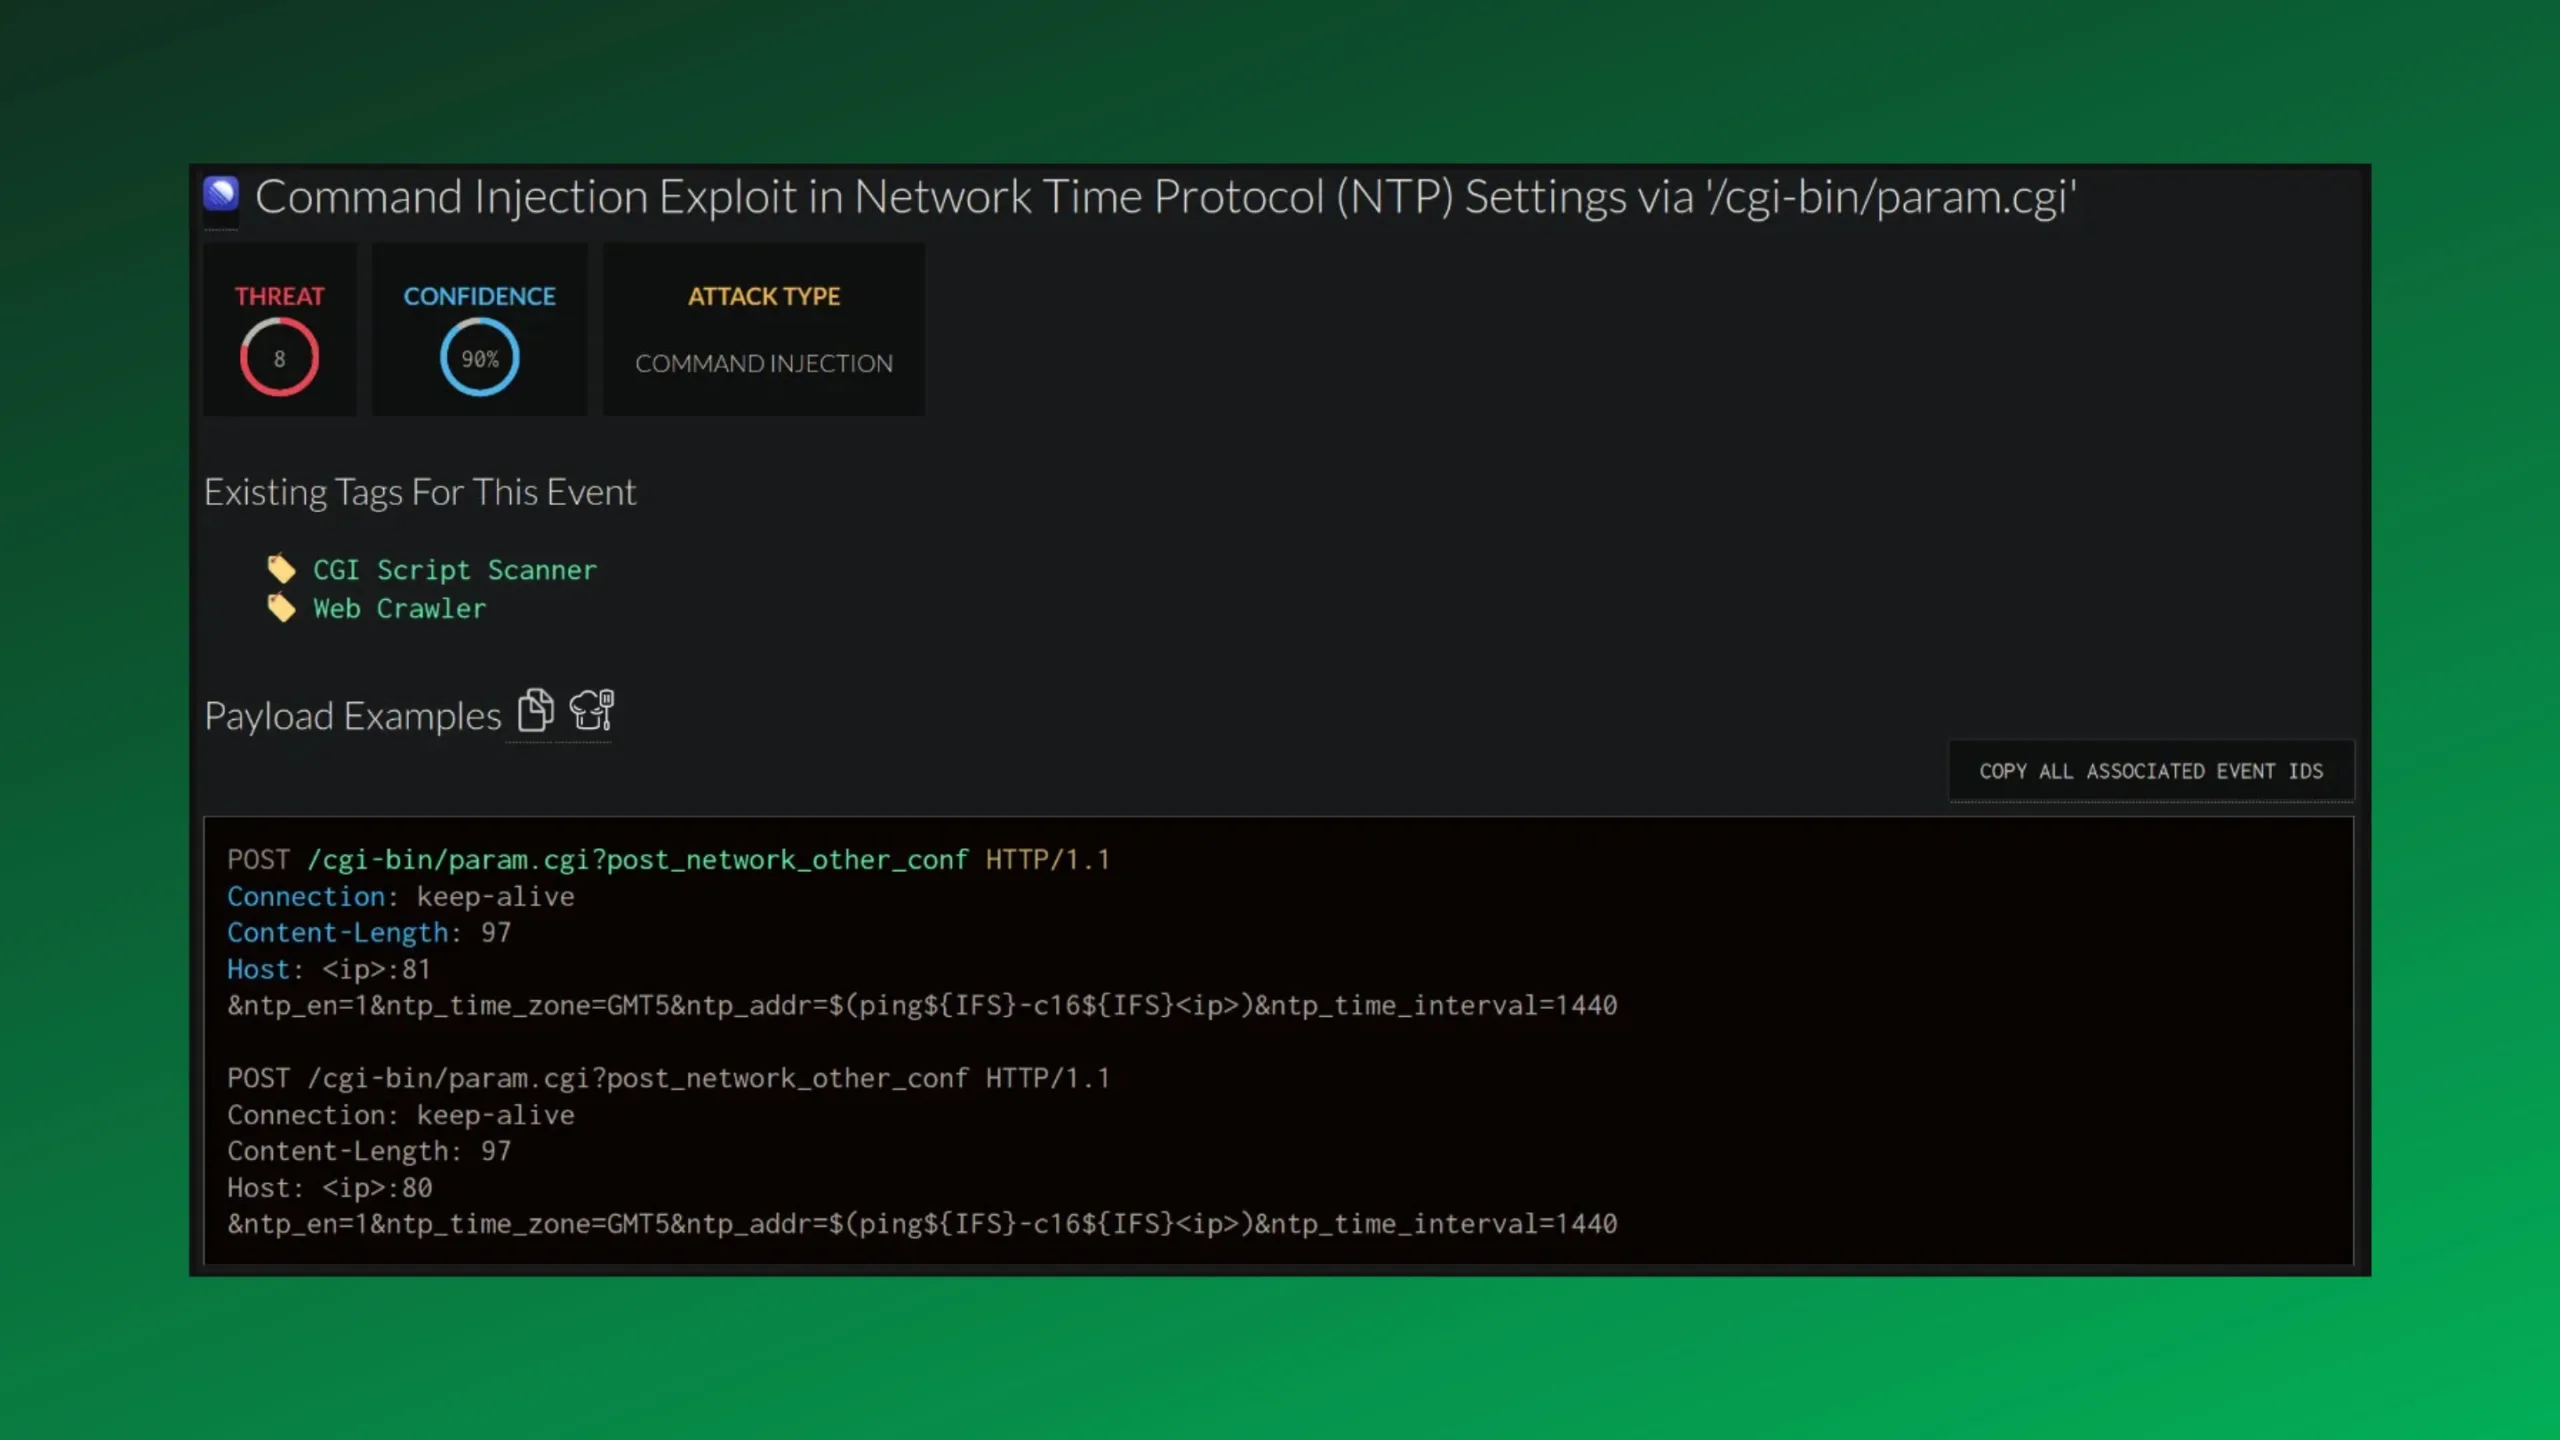This screenshot has height=1440, width=2560.
Task: Click the THREAT label
Action: click(x=279, y=296)
